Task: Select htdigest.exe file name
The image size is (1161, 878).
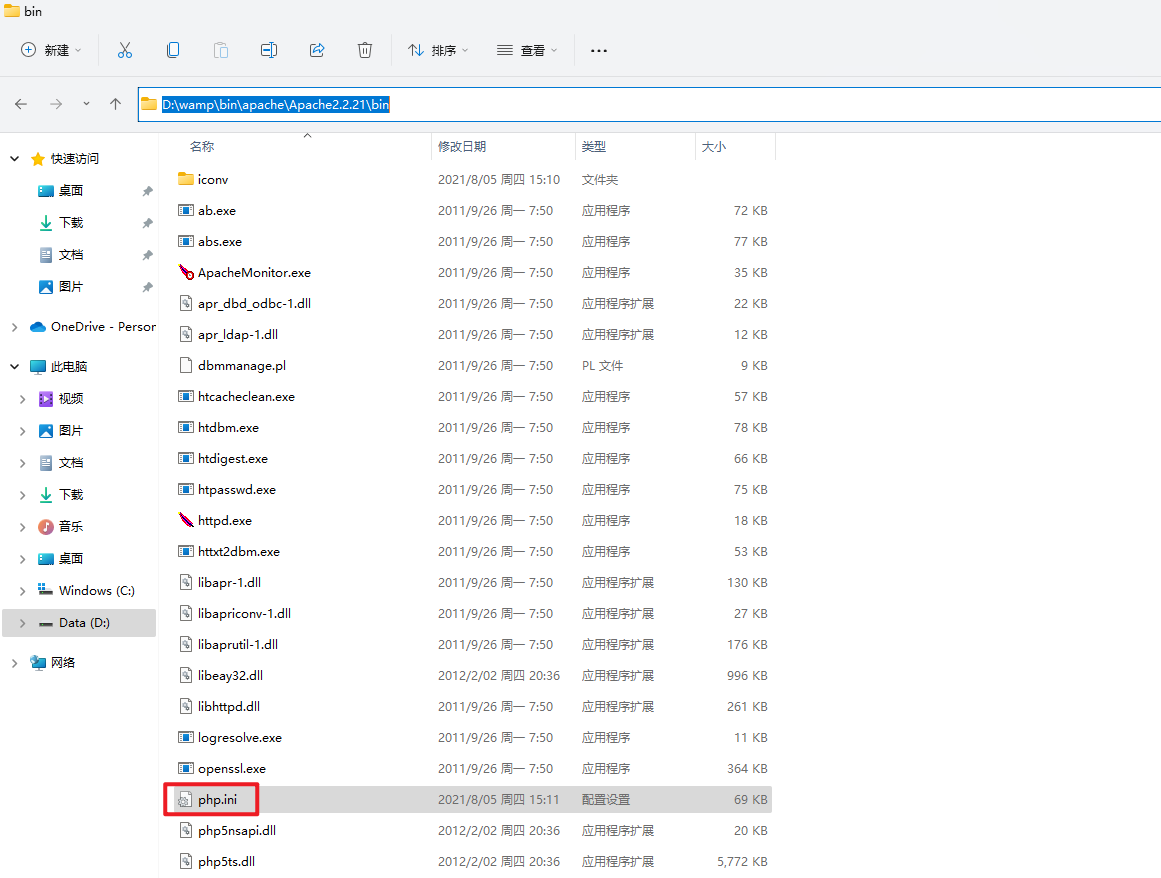Action: tap(232, 459)
